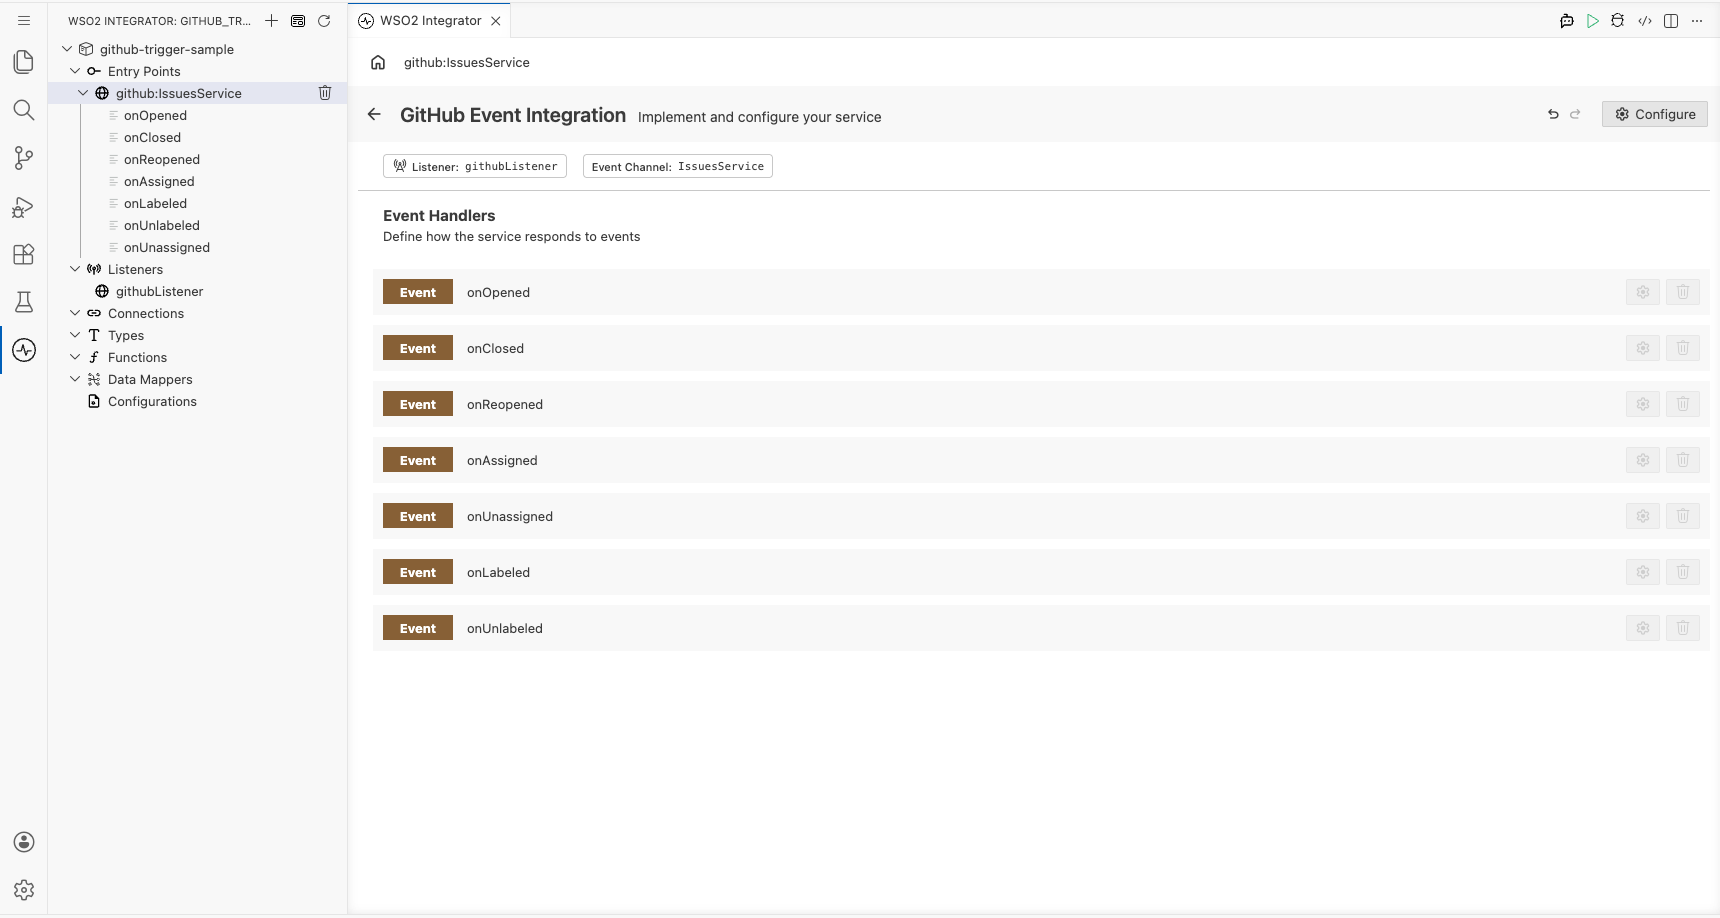Delete the onReopened event handler
1720x918 pixels.
coord(1683,404)
